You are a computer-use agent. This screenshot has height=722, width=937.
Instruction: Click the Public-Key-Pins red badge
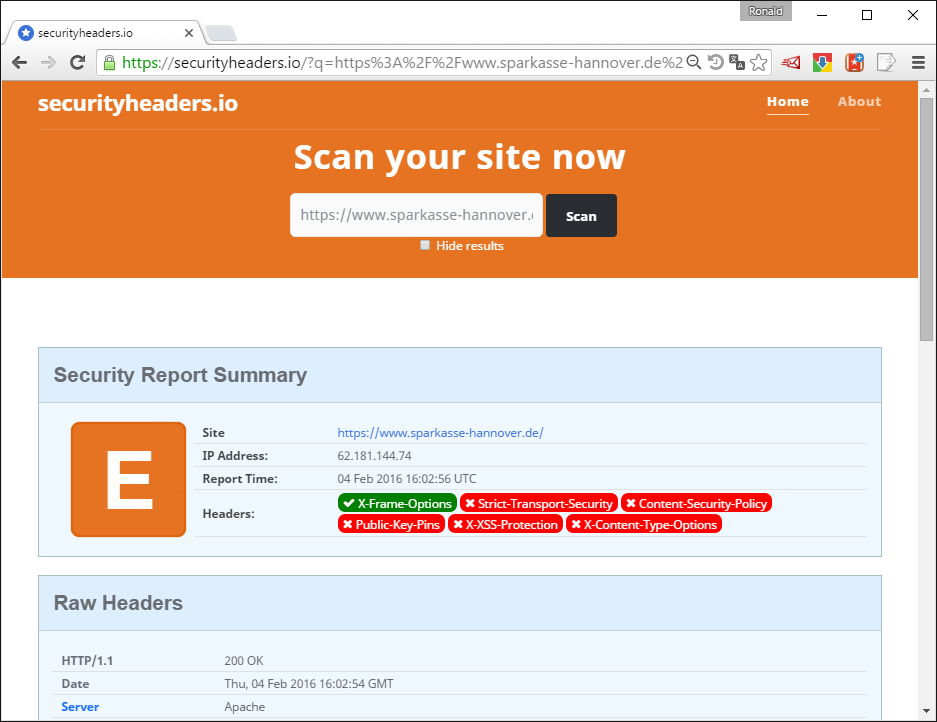coord(391,525)
